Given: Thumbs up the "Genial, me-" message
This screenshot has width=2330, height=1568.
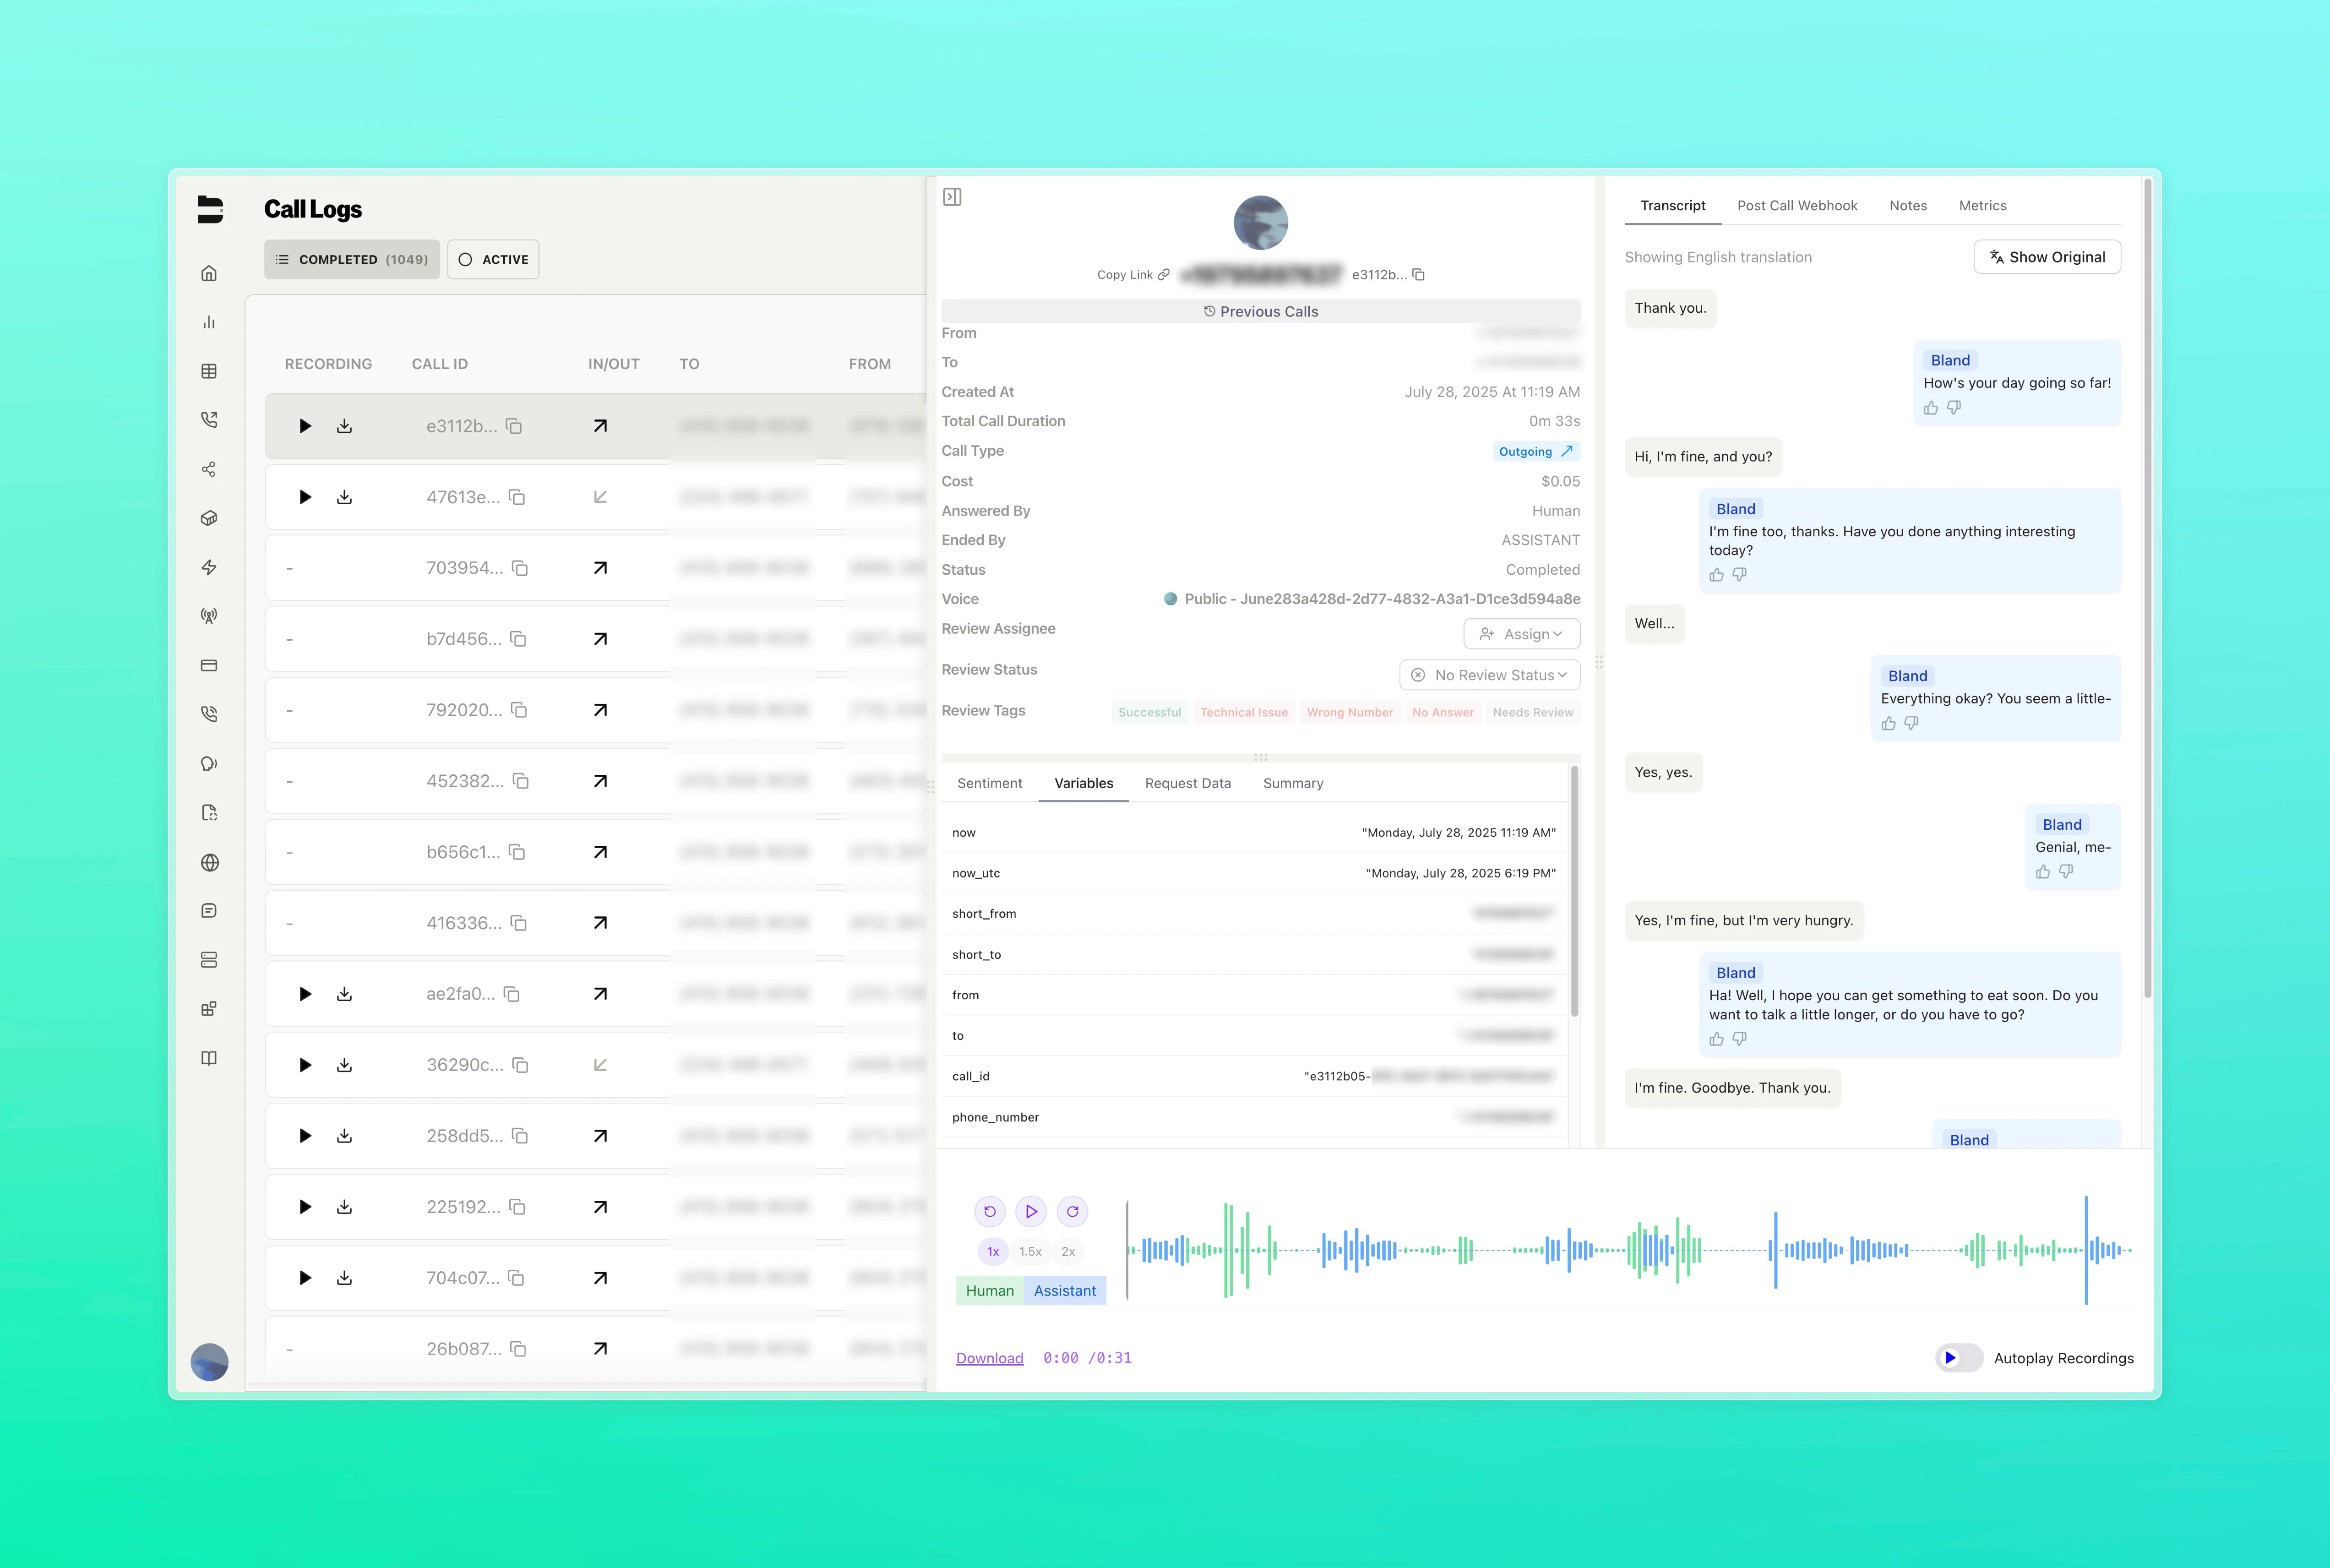Looking at the screenshot, I should click(2043, 872).
